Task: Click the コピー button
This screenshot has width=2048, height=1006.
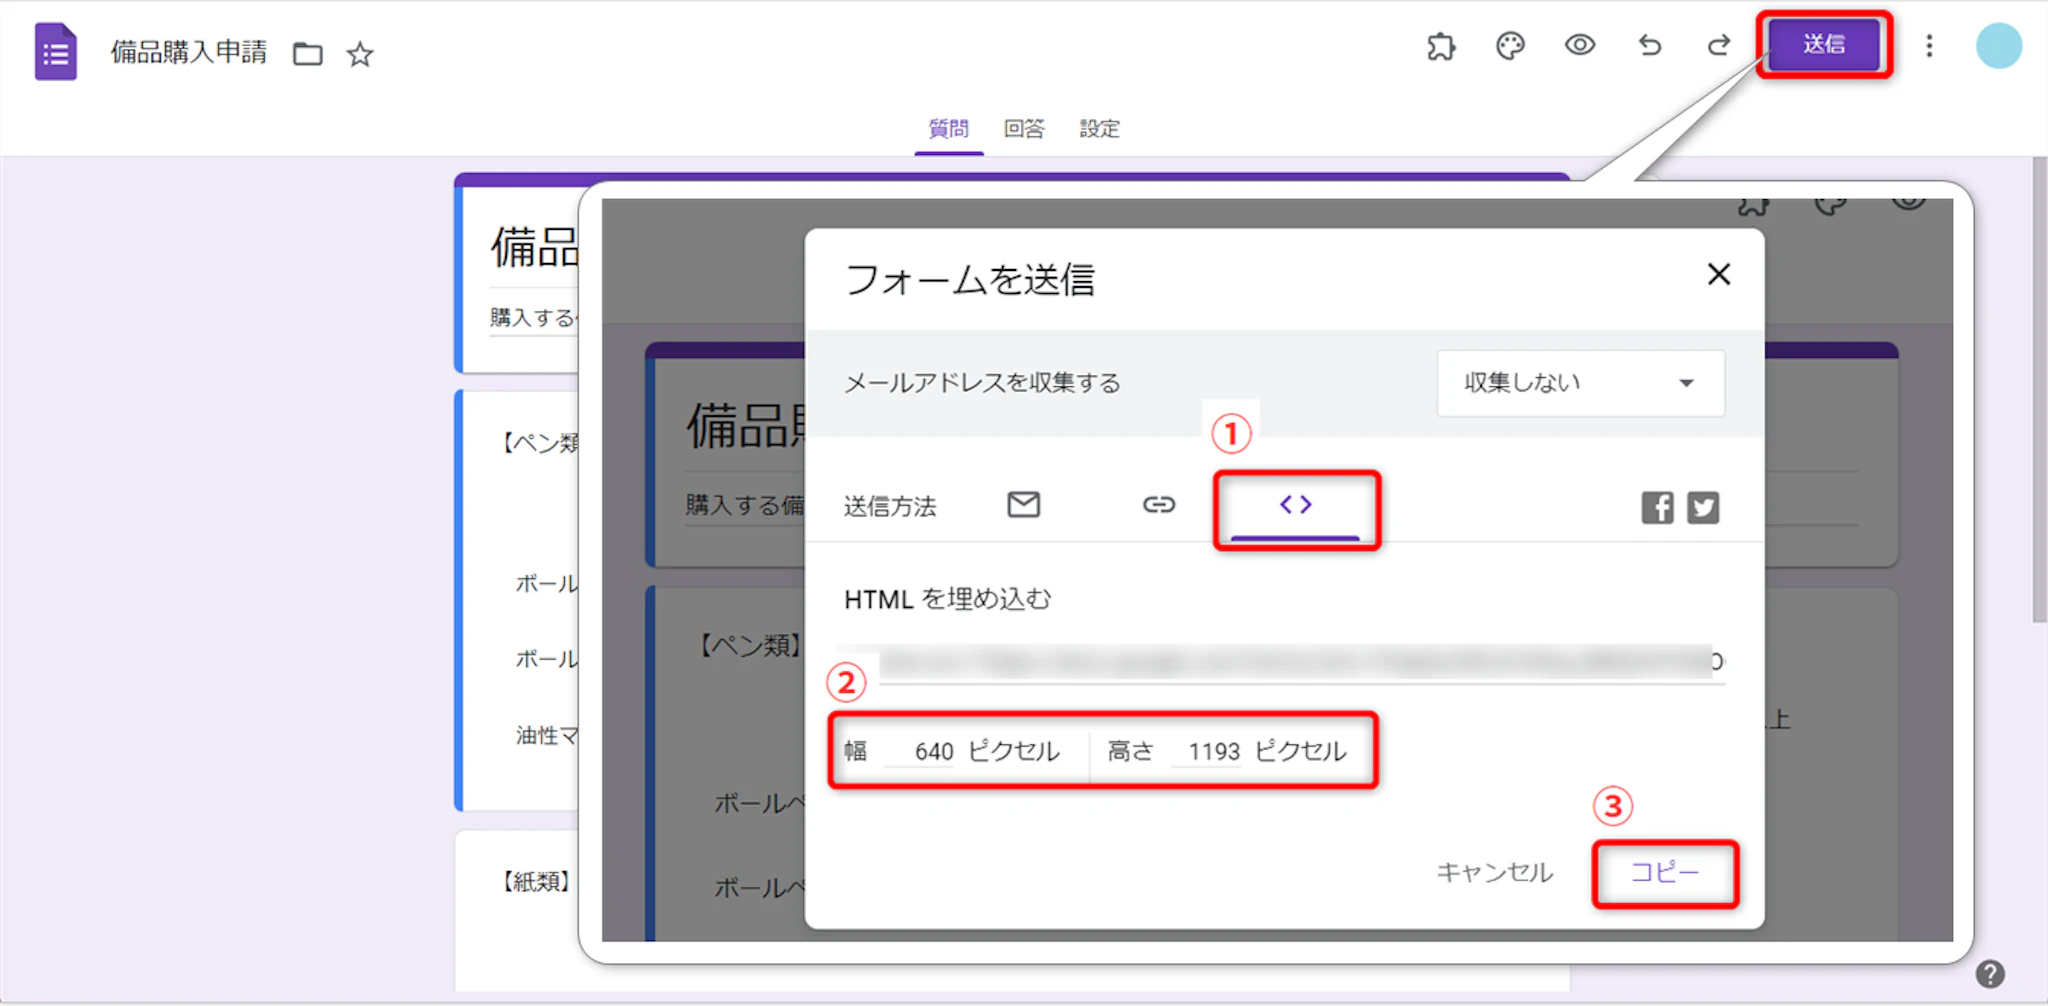Action: pyautogui.click(x=1664, y=873)
